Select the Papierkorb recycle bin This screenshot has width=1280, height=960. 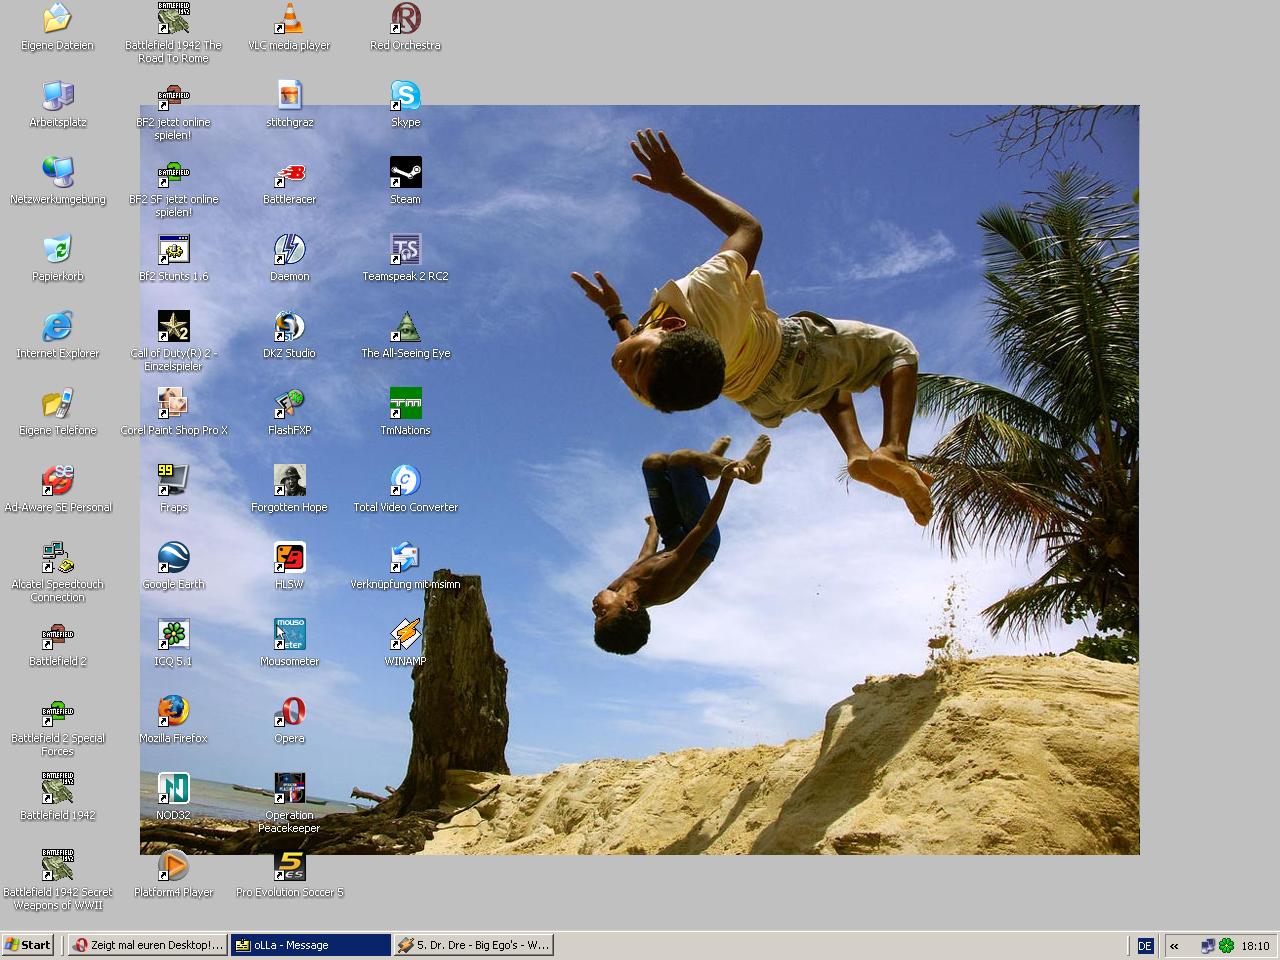pos(58,249)
